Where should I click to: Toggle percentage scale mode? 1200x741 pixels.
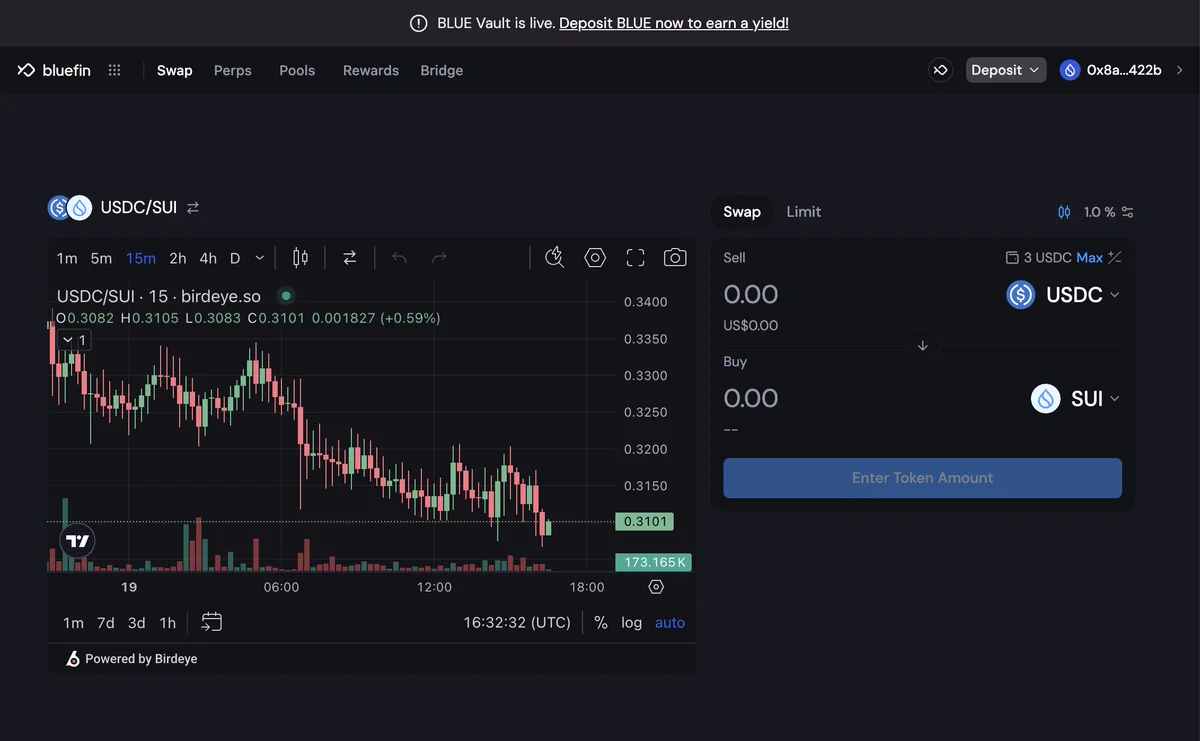click(601, 623)
